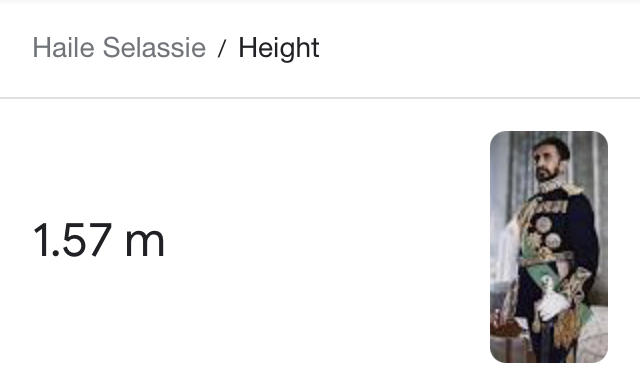Click the white glove in the portrait
The width and height of the screenshot is (640, 391).
click(x=552, y=304)
